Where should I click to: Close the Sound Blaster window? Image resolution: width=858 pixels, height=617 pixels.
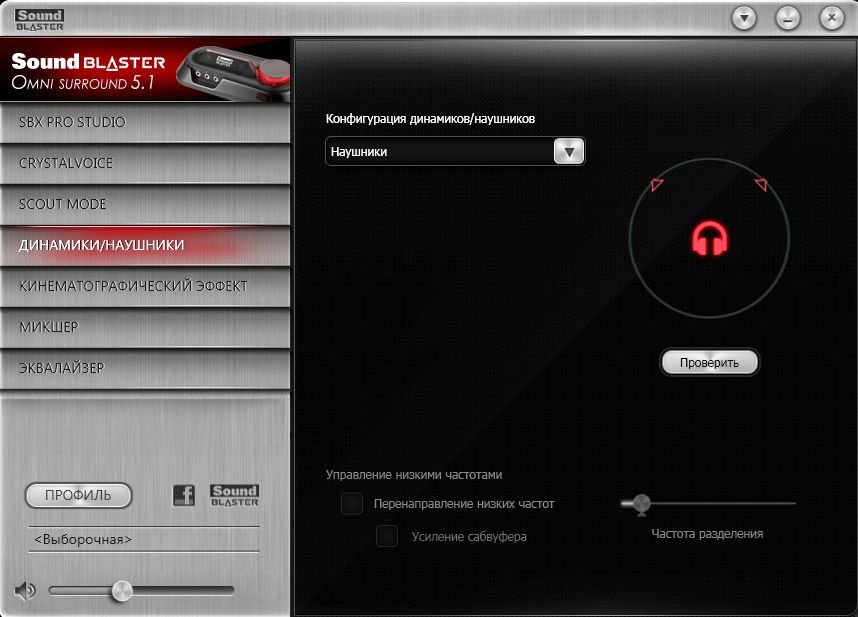click(831, 18)
